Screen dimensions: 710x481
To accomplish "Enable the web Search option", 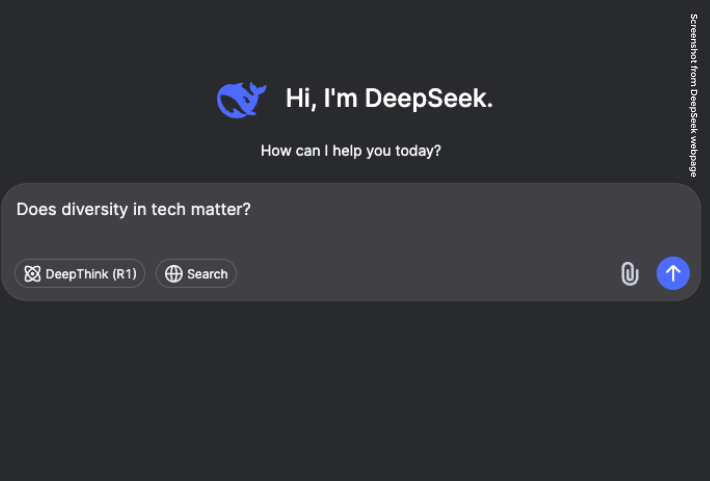I will (196, 274).
